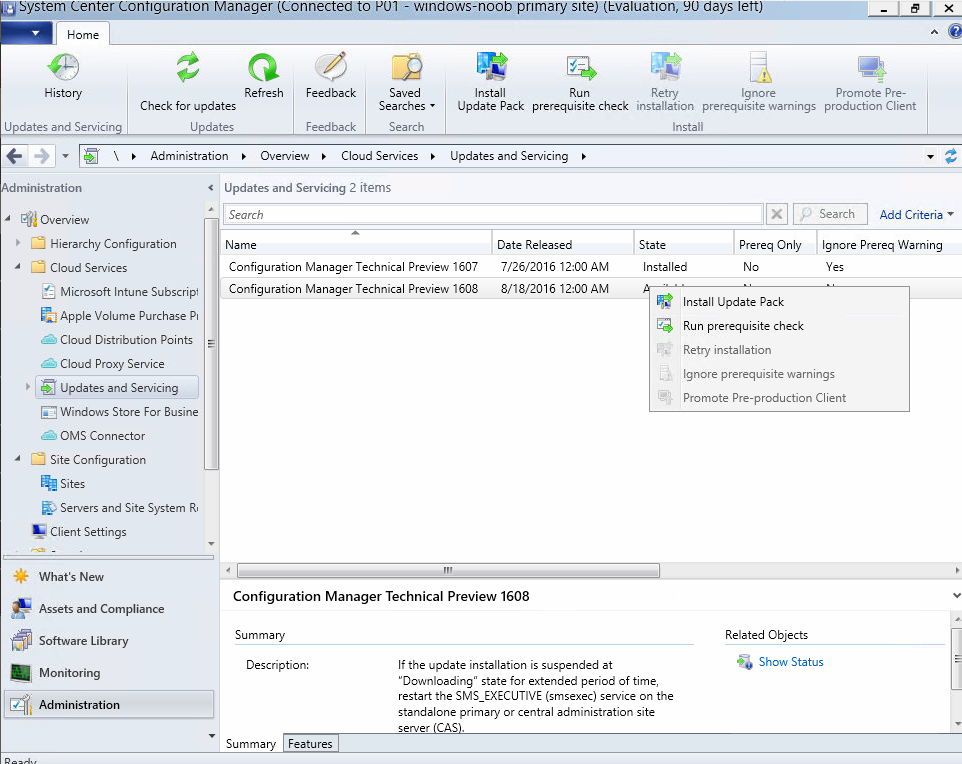Viewport: 962px width, 764px height.
Task: Click Promote Pre-production Client ribbon icon
Action: point(871,68)
